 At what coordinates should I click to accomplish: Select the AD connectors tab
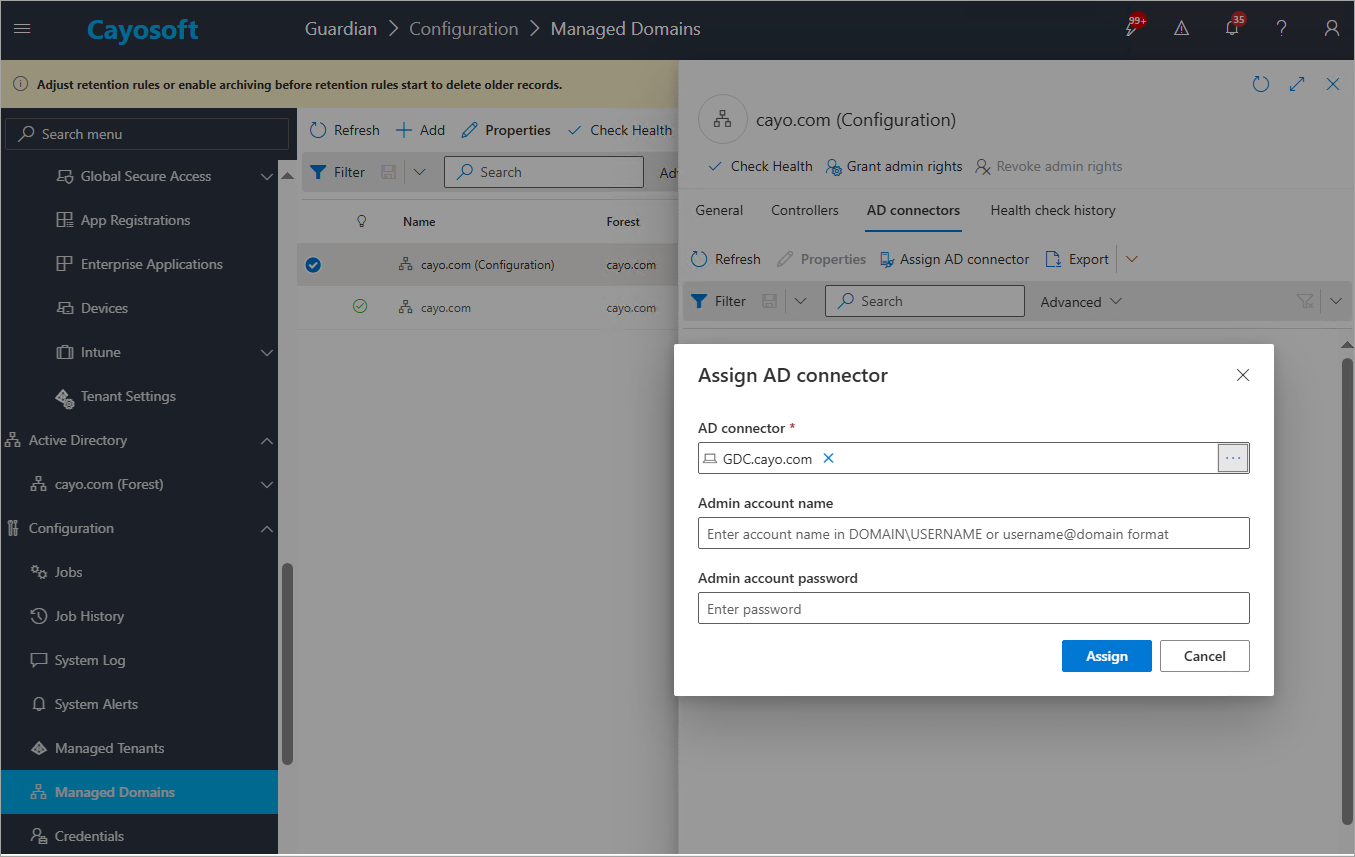point(913,210)
